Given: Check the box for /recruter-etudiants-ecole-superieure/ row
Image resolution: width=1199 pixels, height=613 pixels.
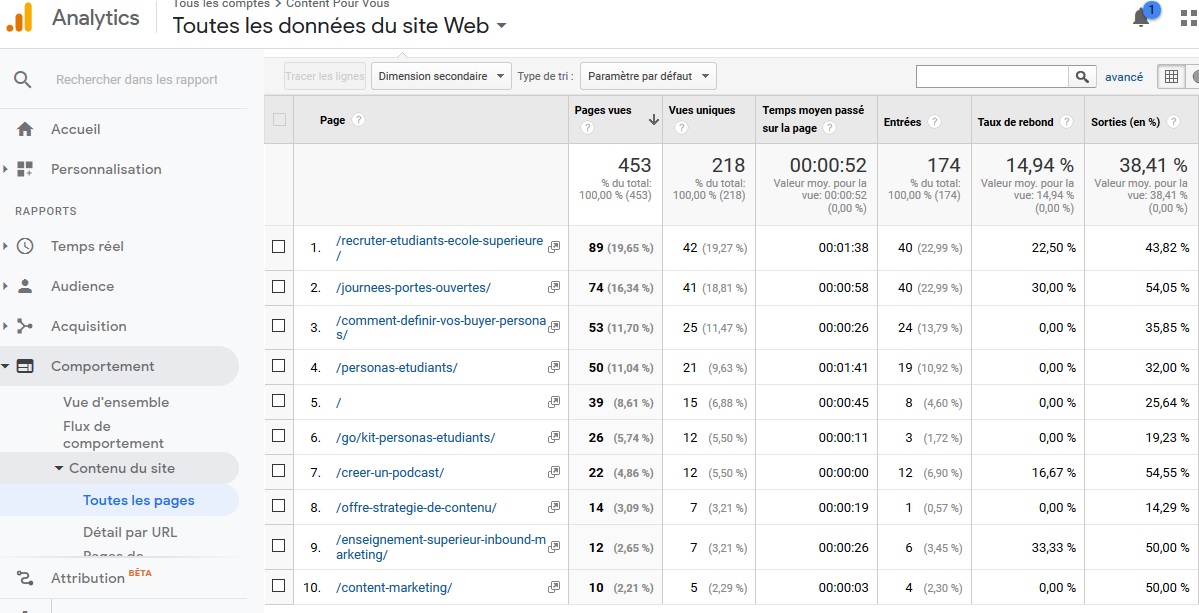Looking at the screenshot, I should coord(279,247).
